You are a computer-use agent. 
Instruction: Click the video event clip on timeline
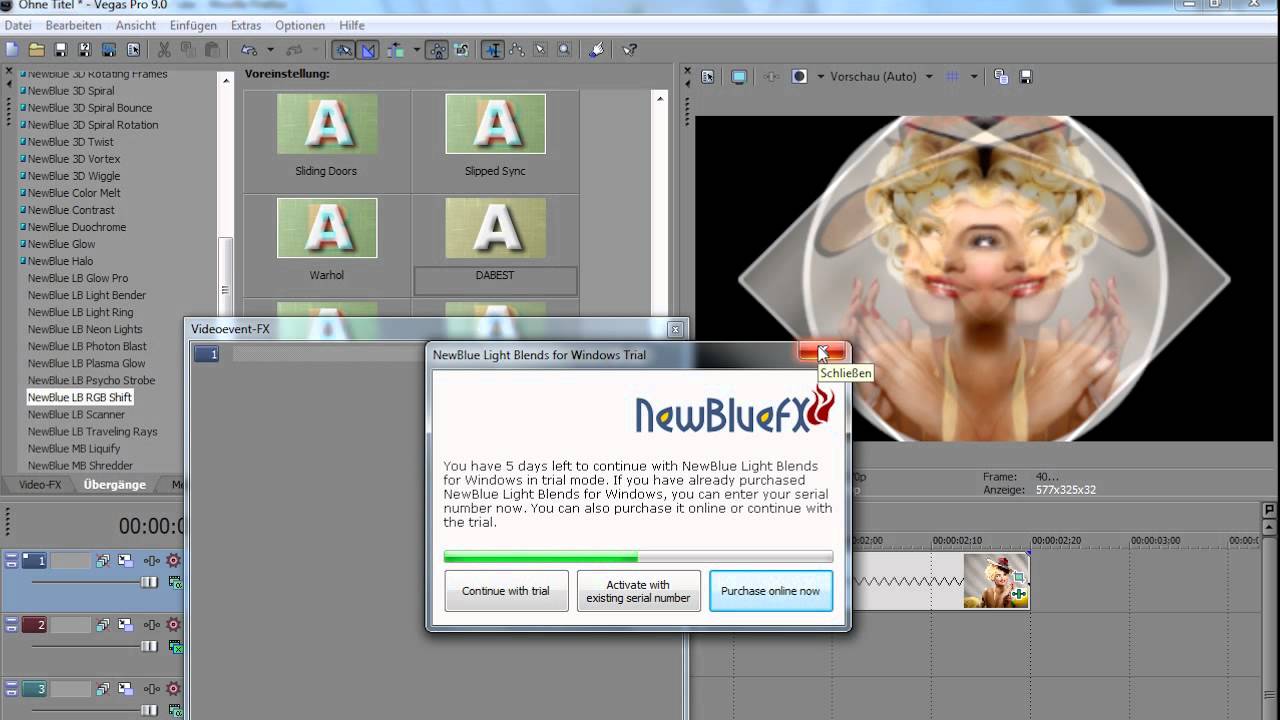996,581
